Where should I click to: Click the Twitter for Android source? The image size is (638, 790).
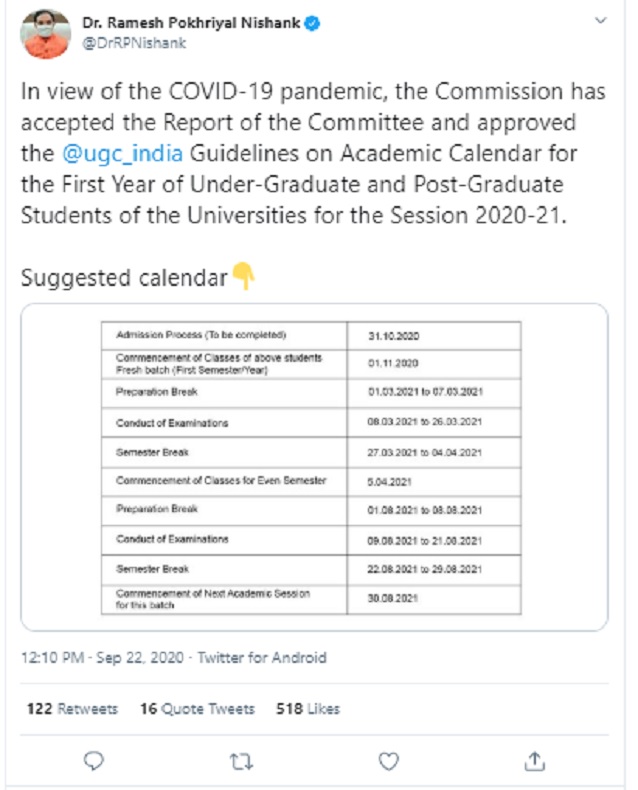coord(262,658)
